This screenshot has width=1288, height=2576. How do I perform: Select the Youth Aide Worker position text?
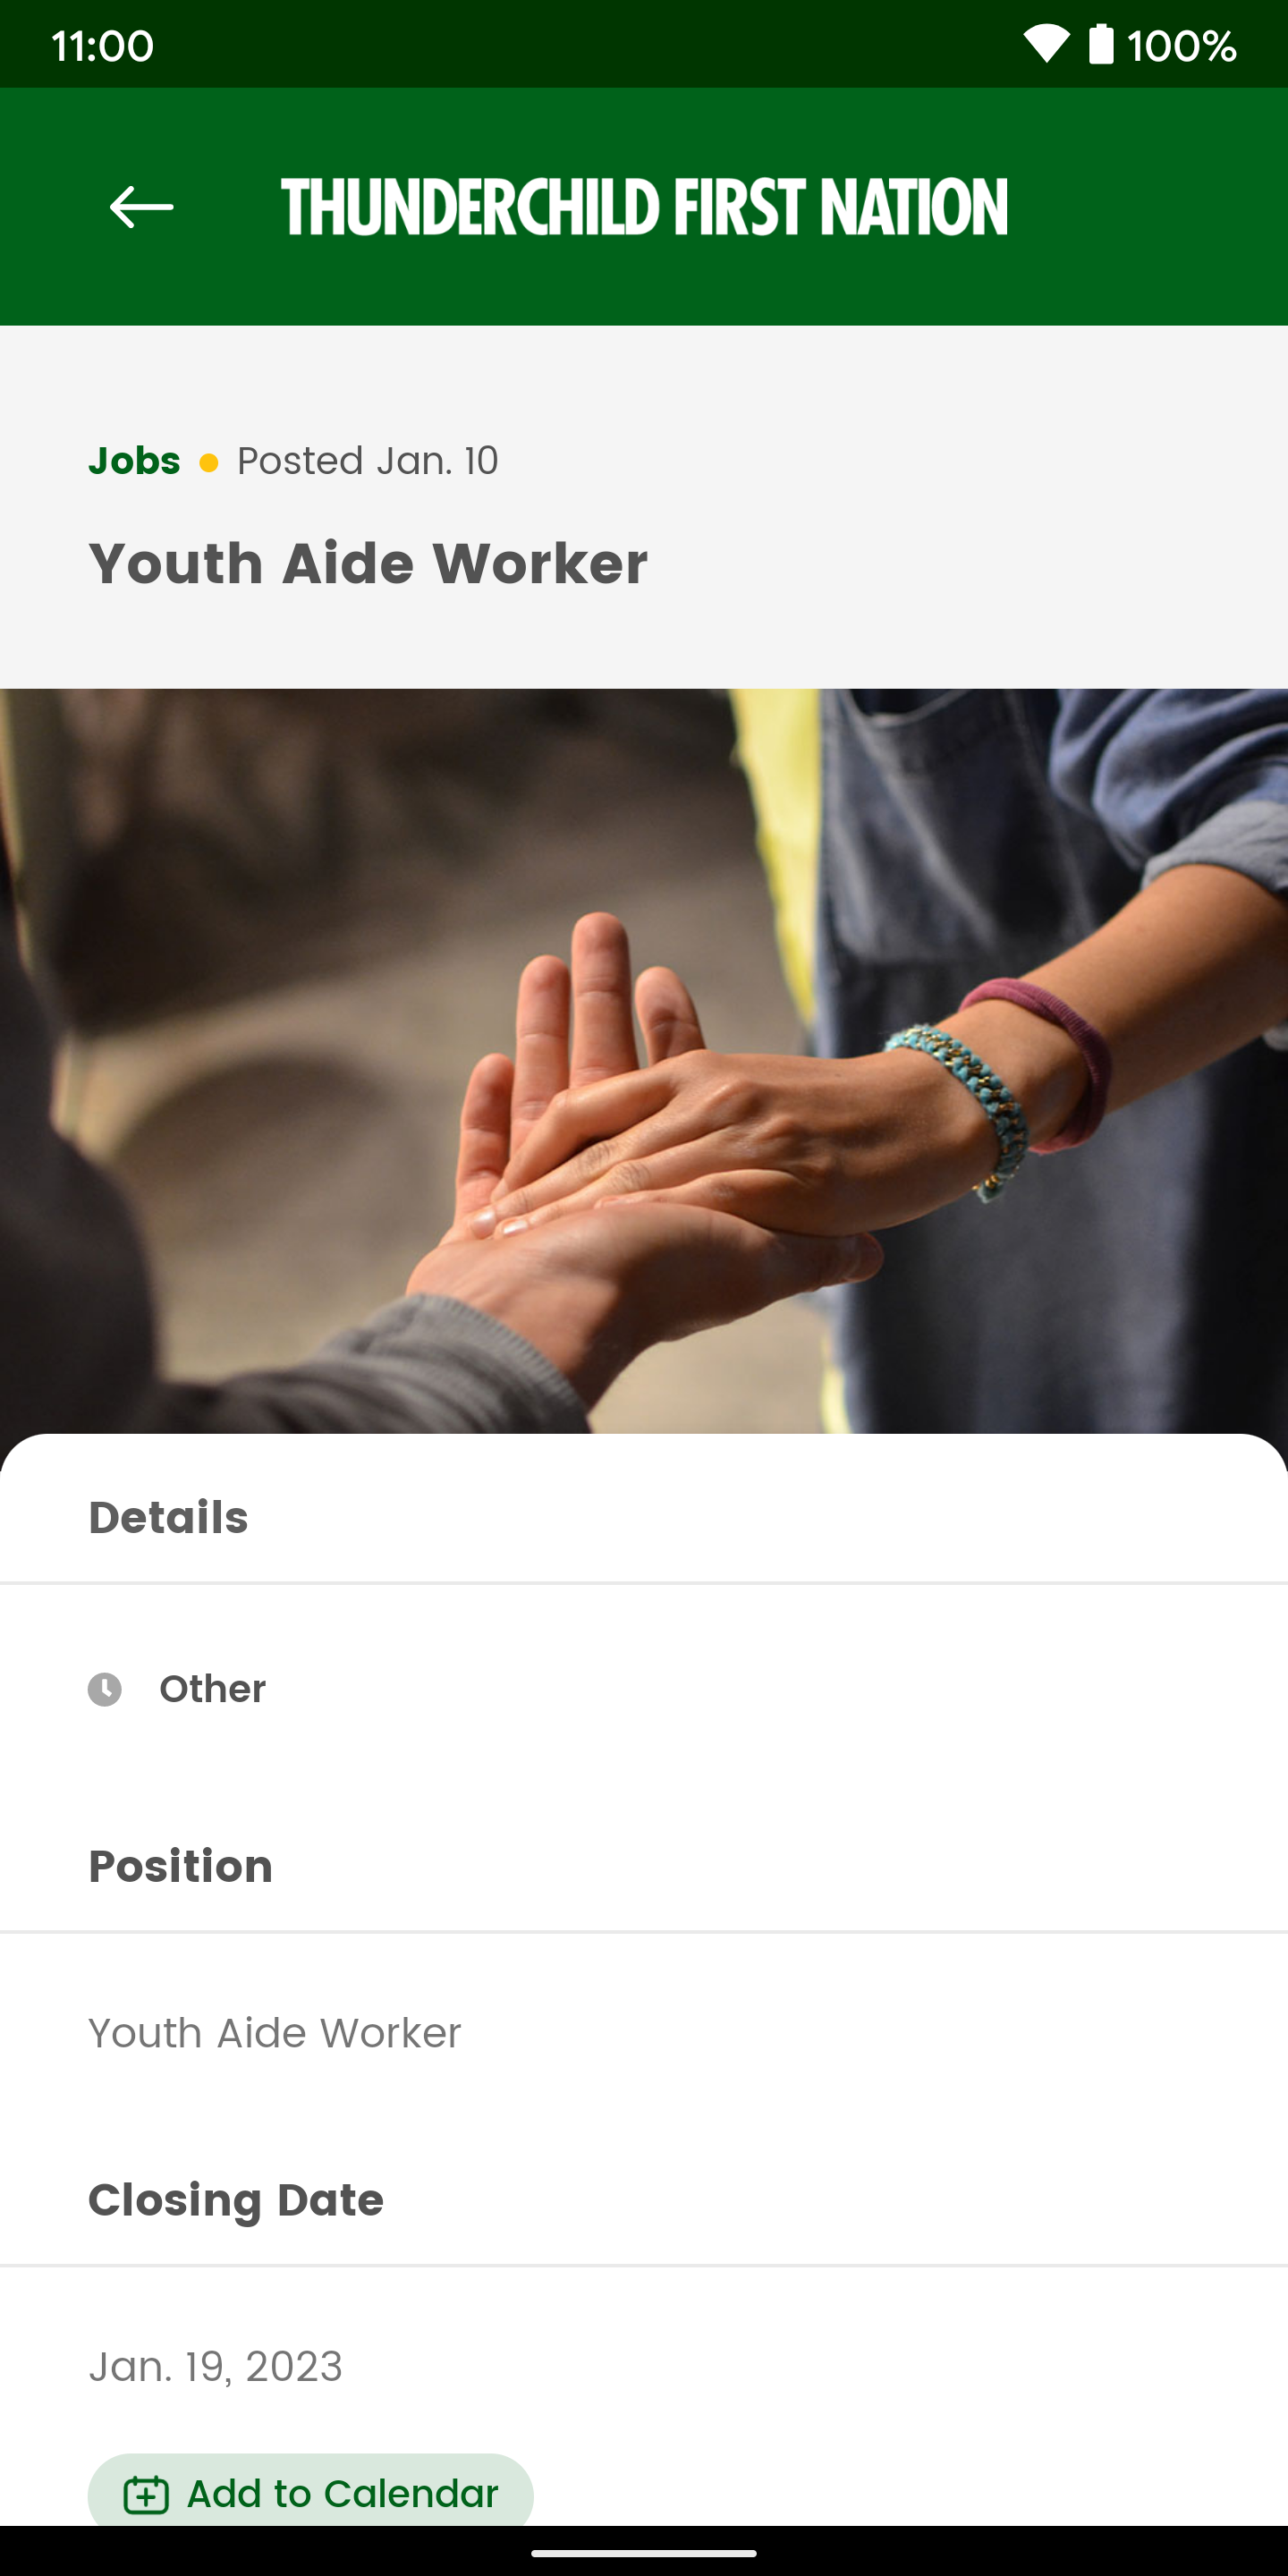pyautogui.click(x=275, y=2033)
